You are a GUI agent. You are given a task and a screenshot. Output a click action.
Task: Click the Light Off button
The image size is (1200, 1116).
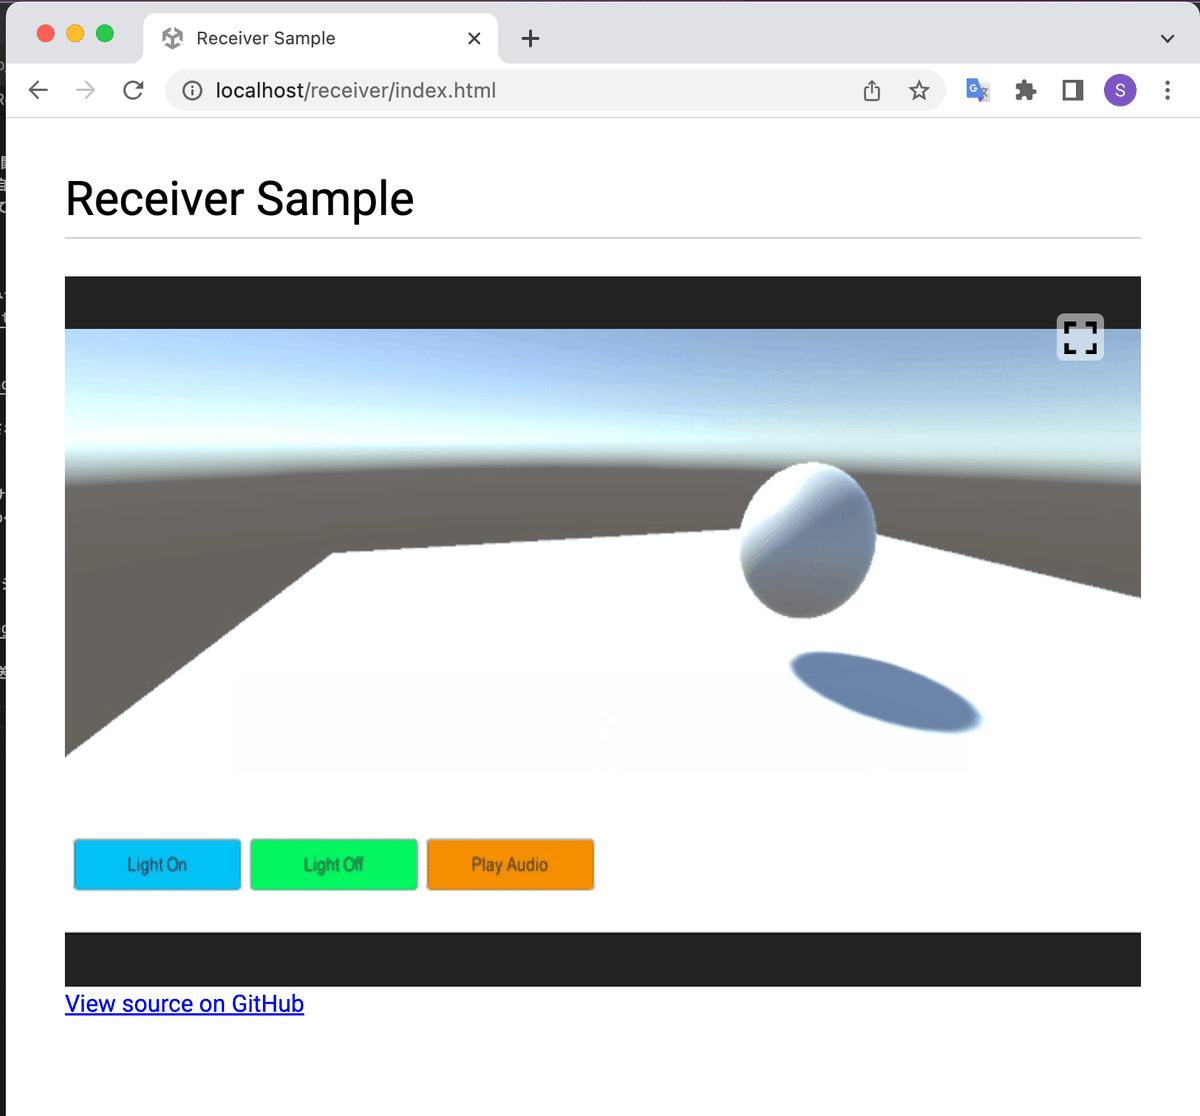point(334,864)
